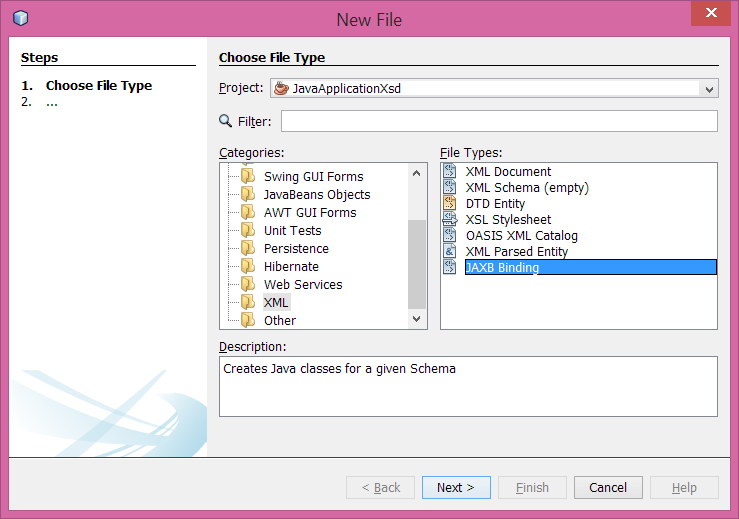The width and height of the screenshot is (739, 519).
Task: Click the OASIS XML Catalog file icon
Action: [x=450, y=235]
